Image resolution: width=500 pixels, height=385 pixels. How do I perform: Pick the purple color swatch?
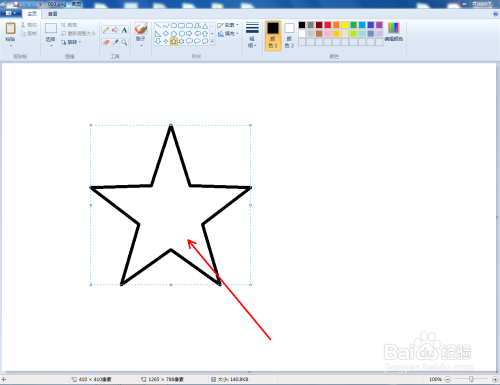379,25
